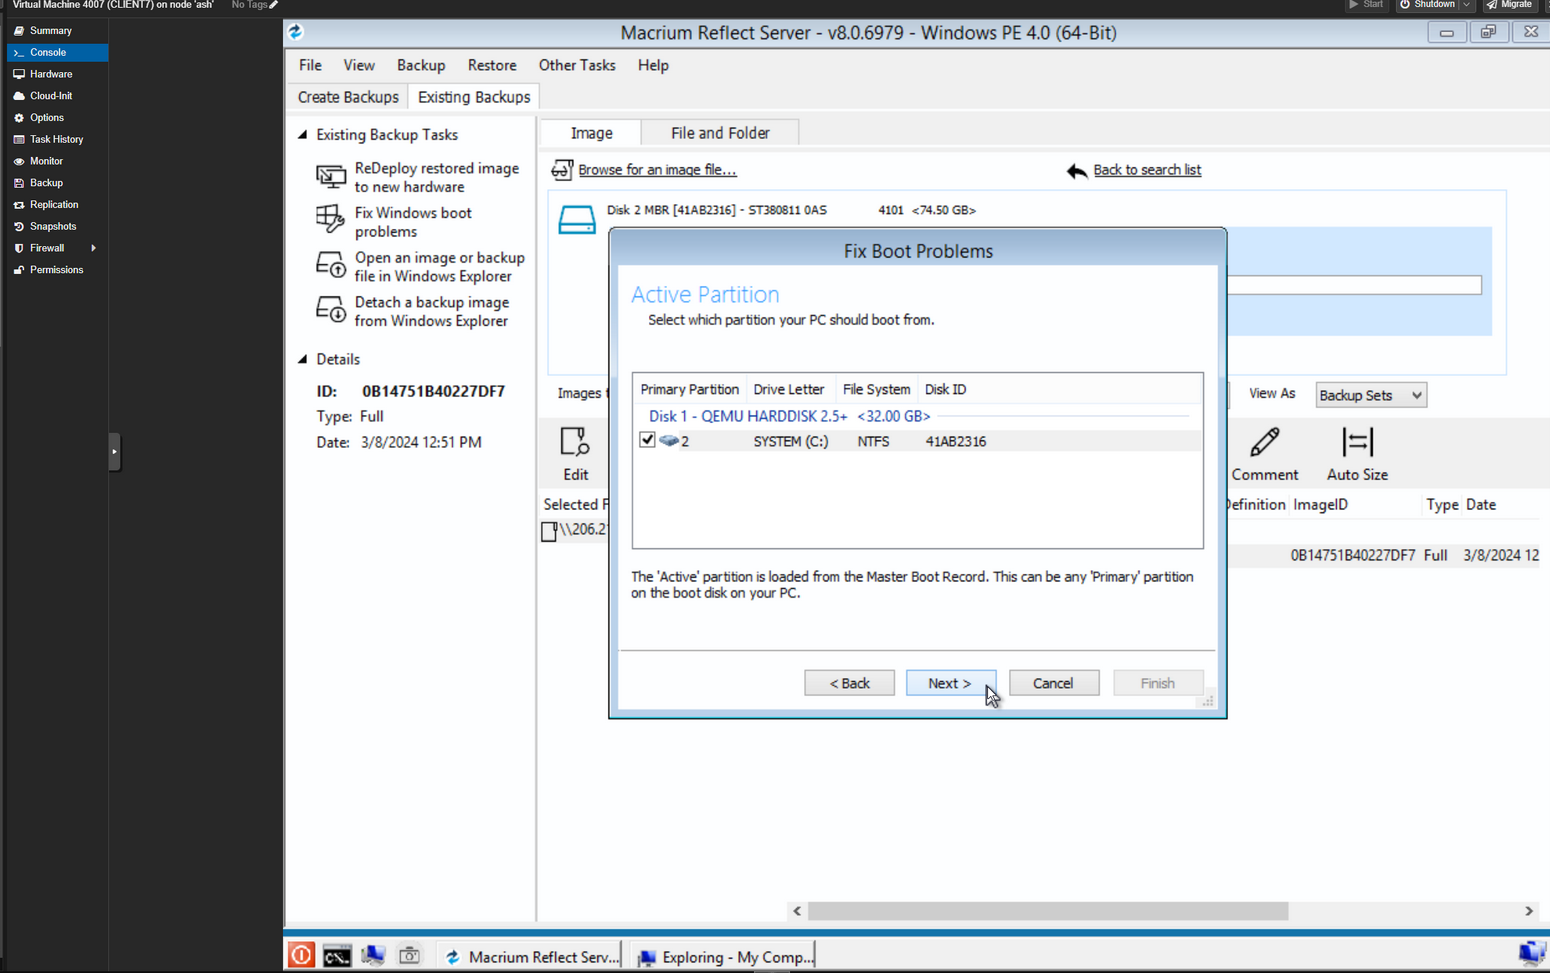Open Task History in the Proxmox sidebar

point(56,140)
